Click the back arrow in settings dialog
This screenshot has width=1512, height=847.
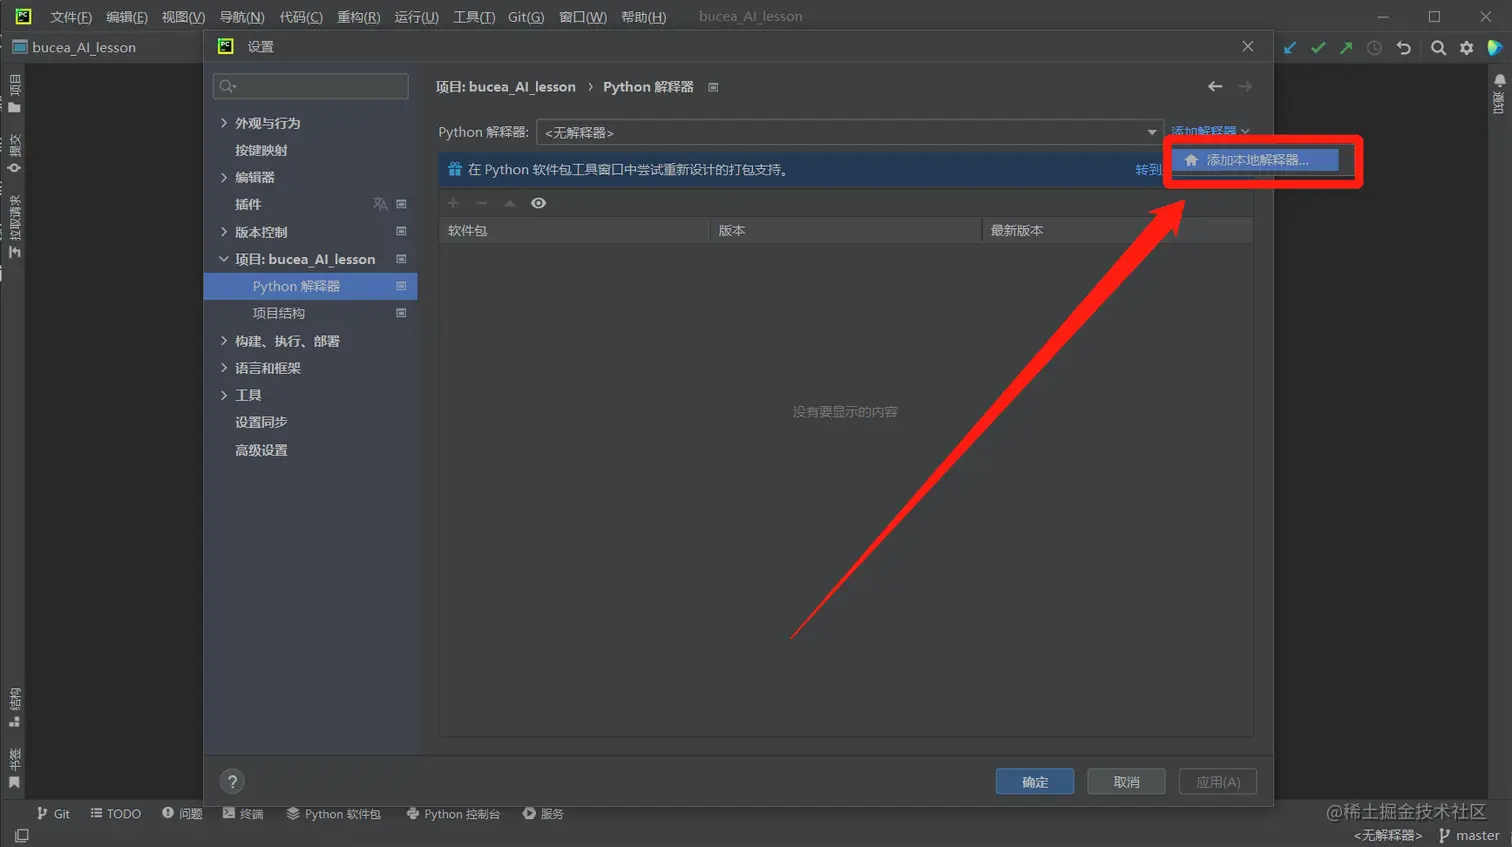tap(1215, 87)
